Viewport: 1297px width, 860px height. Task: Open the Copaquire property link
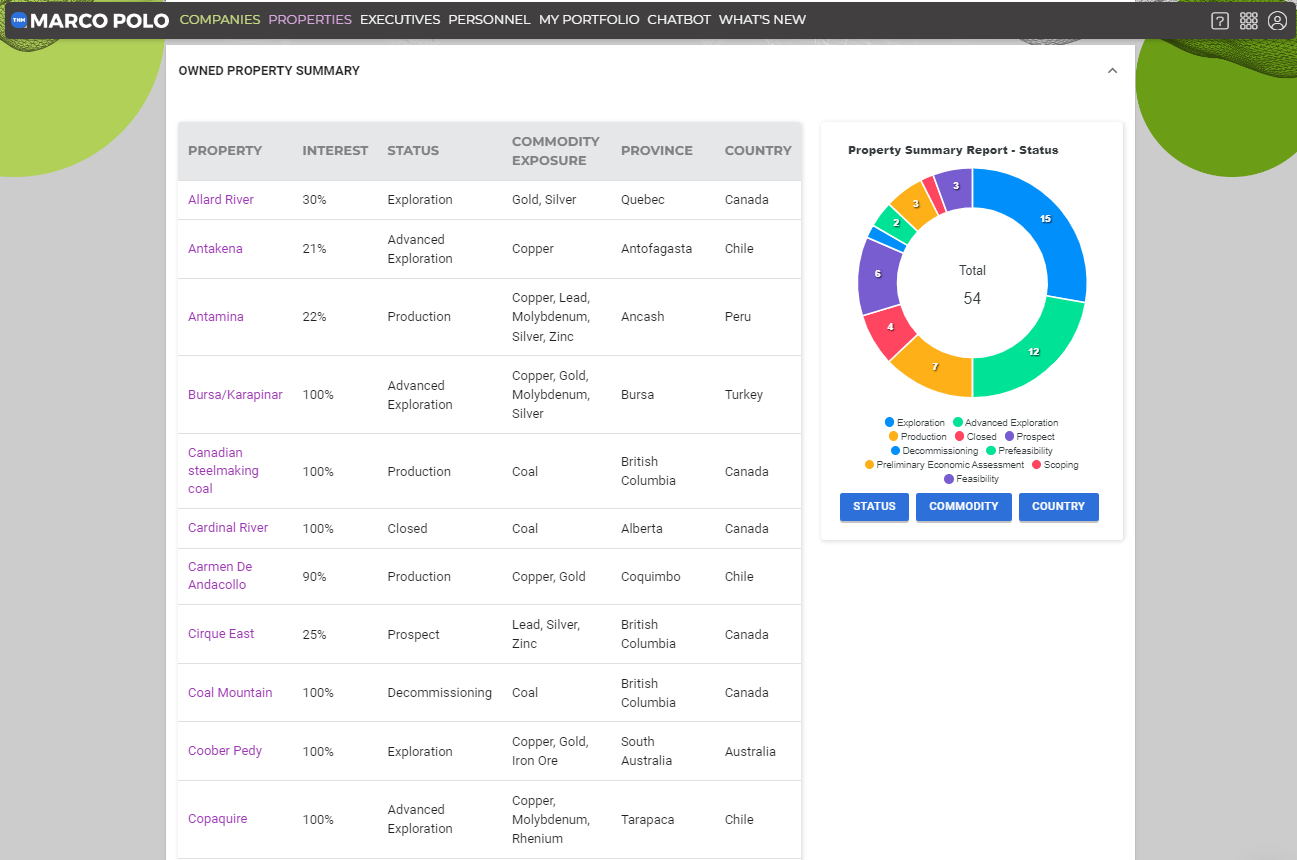point(217,819)
